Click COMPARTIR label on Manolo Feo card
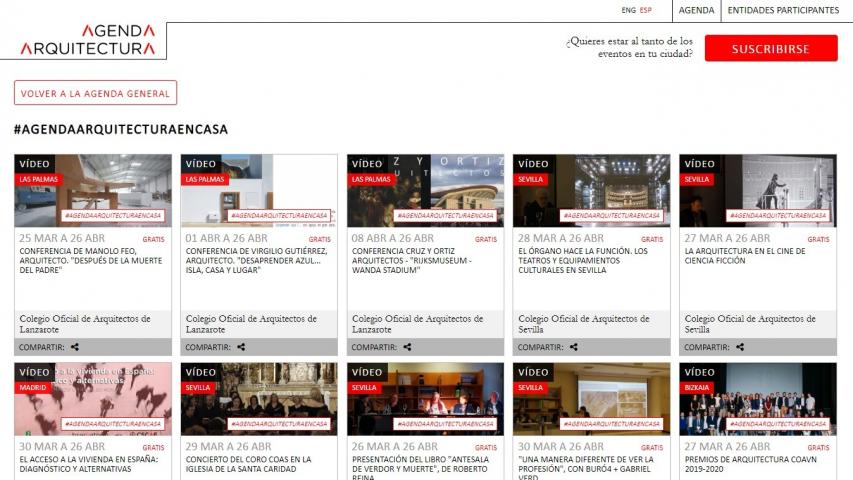This screenshot has height=480, width=853. point(41,347)
